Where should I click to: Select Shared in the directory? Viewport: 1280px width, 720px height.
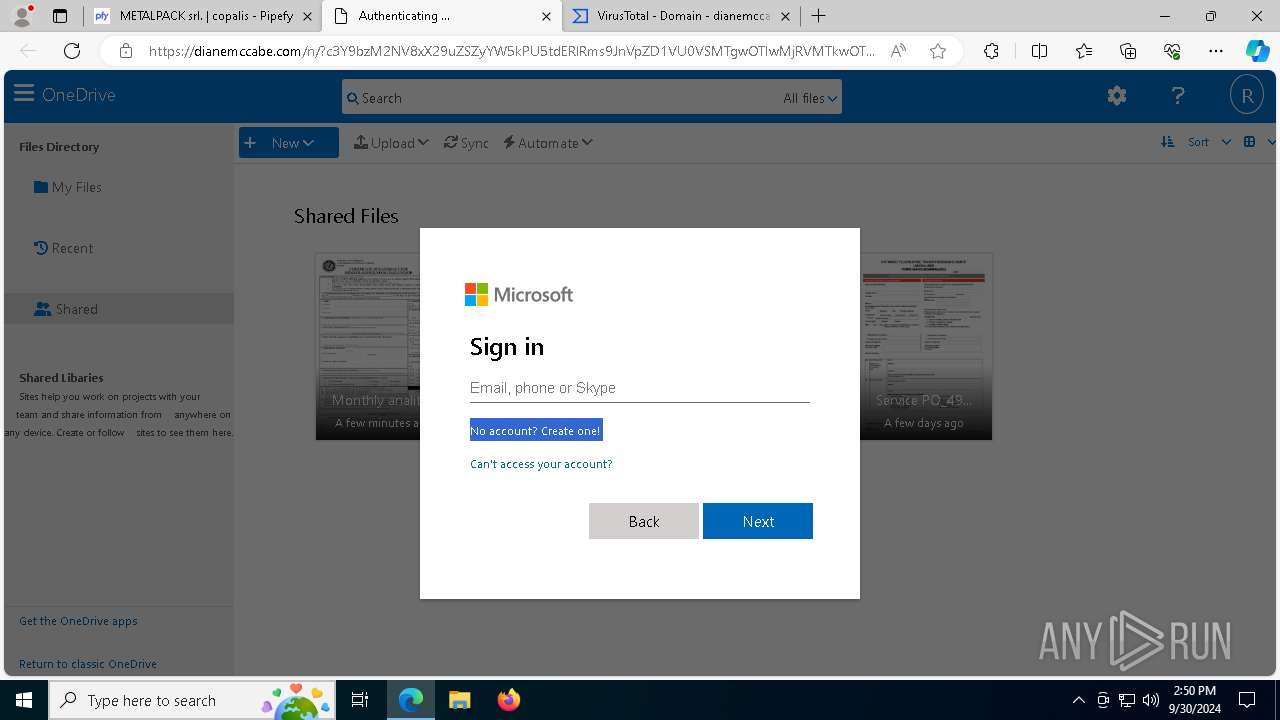(118, 309)
